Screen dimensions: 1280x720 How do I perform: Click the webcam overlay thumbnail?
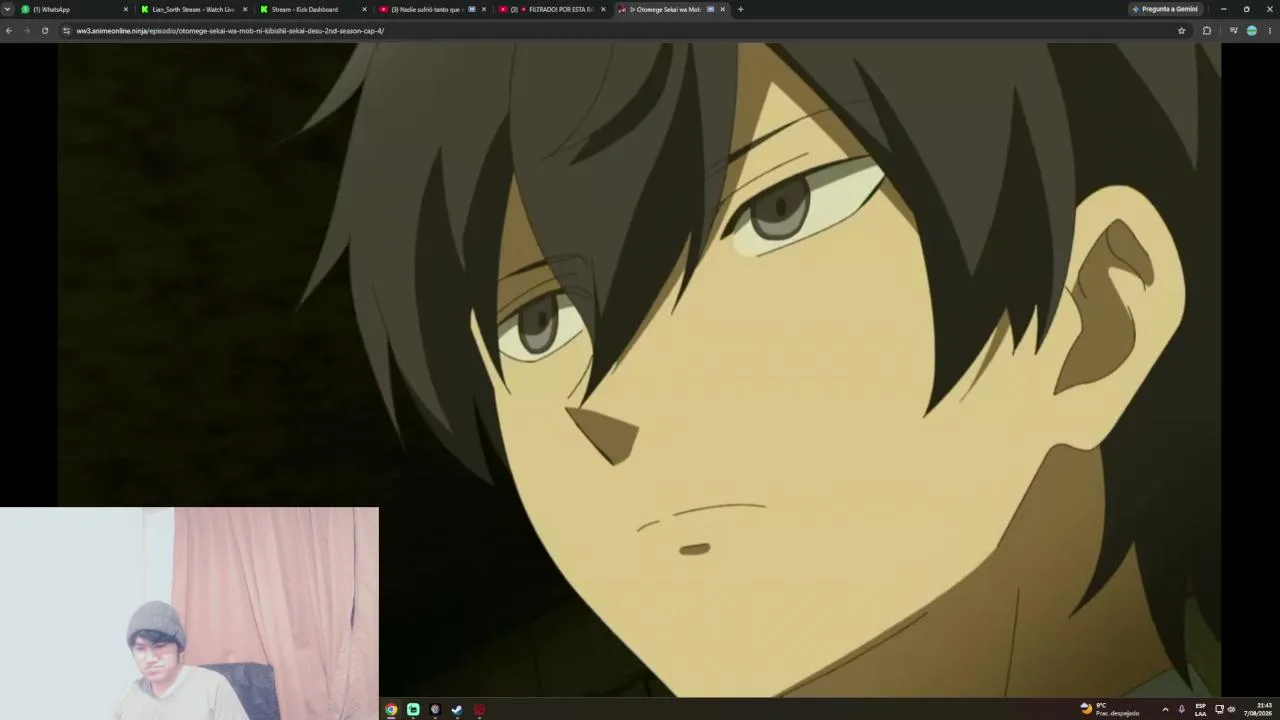189,613
